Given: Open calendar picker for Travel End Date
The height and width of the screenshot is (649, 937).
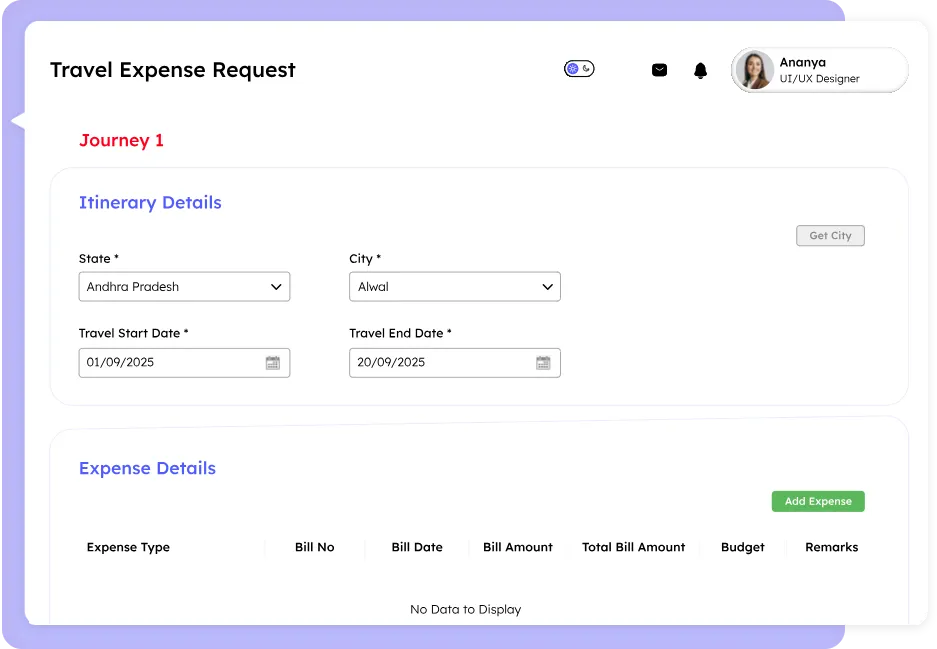Looking at the screenshot, I should [x=543, y=363].
